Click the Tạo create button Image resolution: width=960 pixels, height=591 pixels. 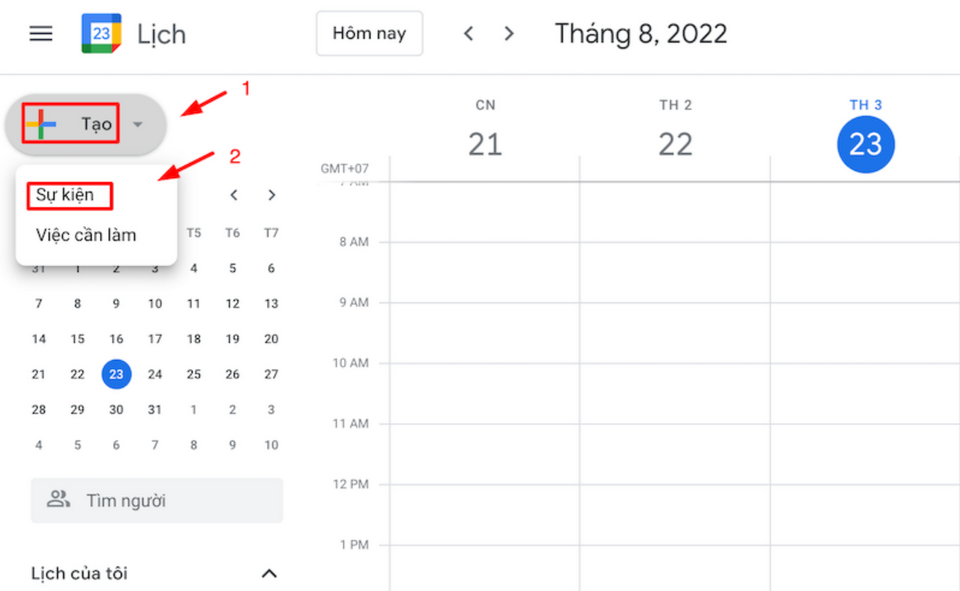96,124
